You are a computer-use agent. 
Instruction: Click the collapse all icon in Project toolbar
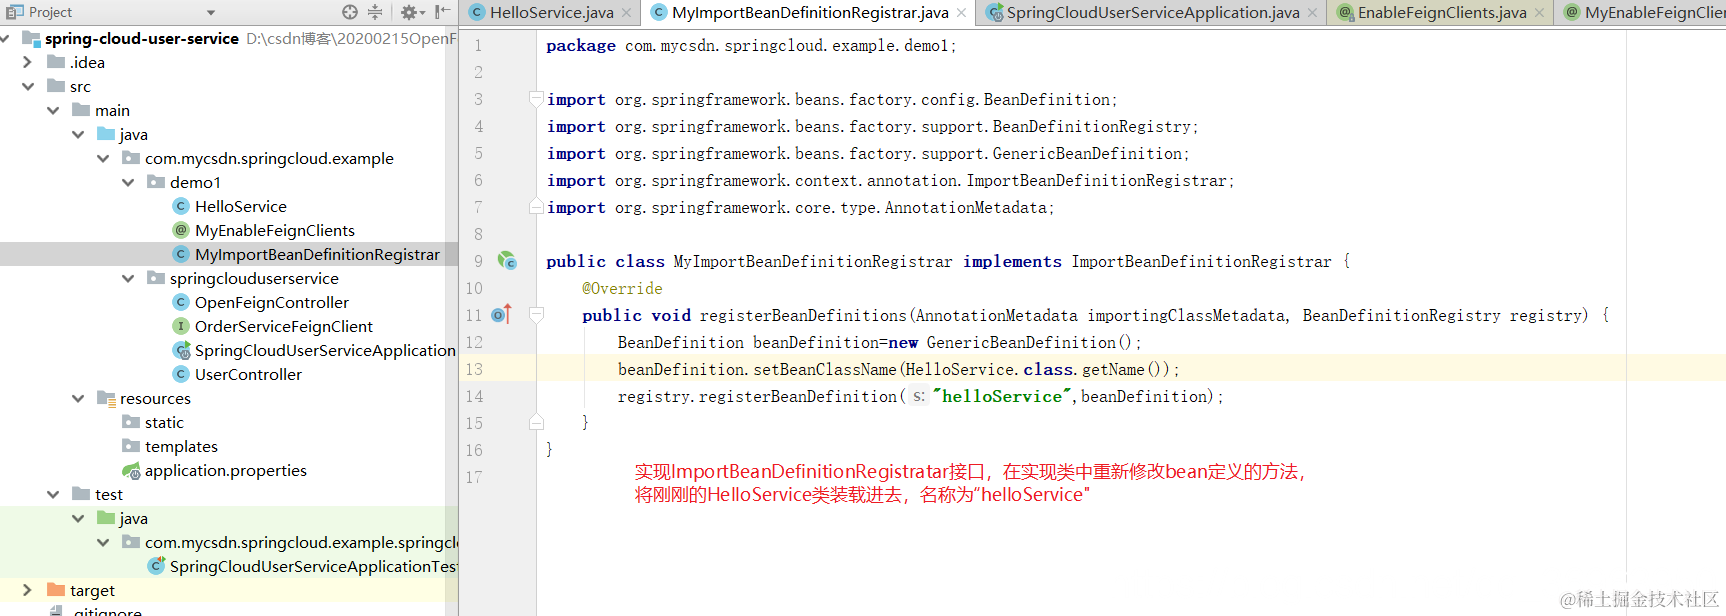(375, 12)
